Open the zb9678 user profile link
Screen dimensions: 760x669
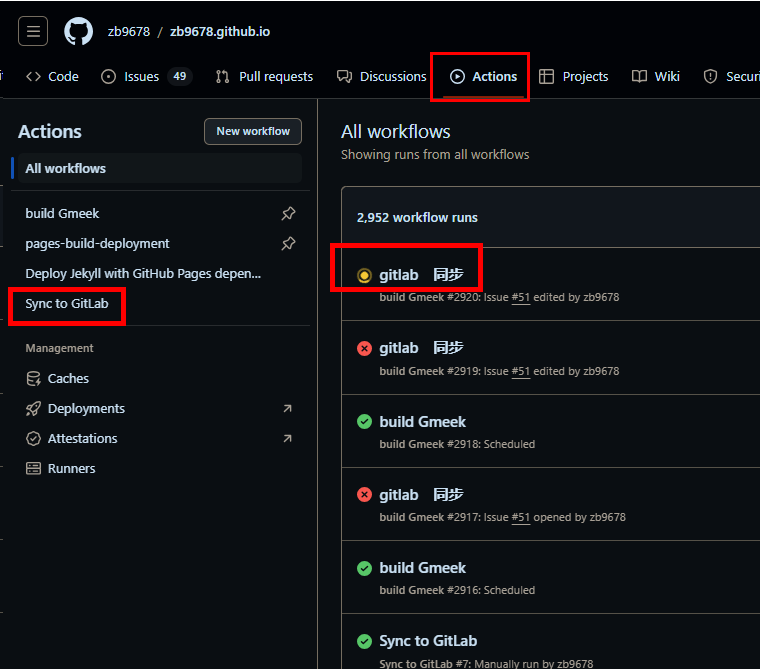click(129, 32)
